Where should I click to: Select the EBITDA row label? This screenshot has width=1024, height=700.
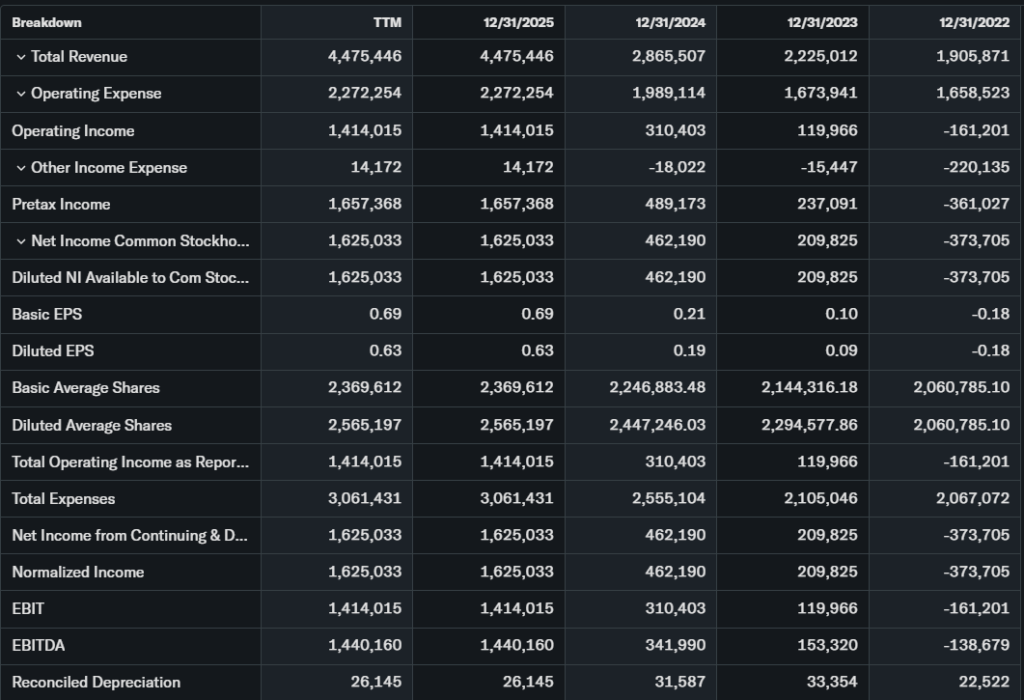[x=39, y=645]
